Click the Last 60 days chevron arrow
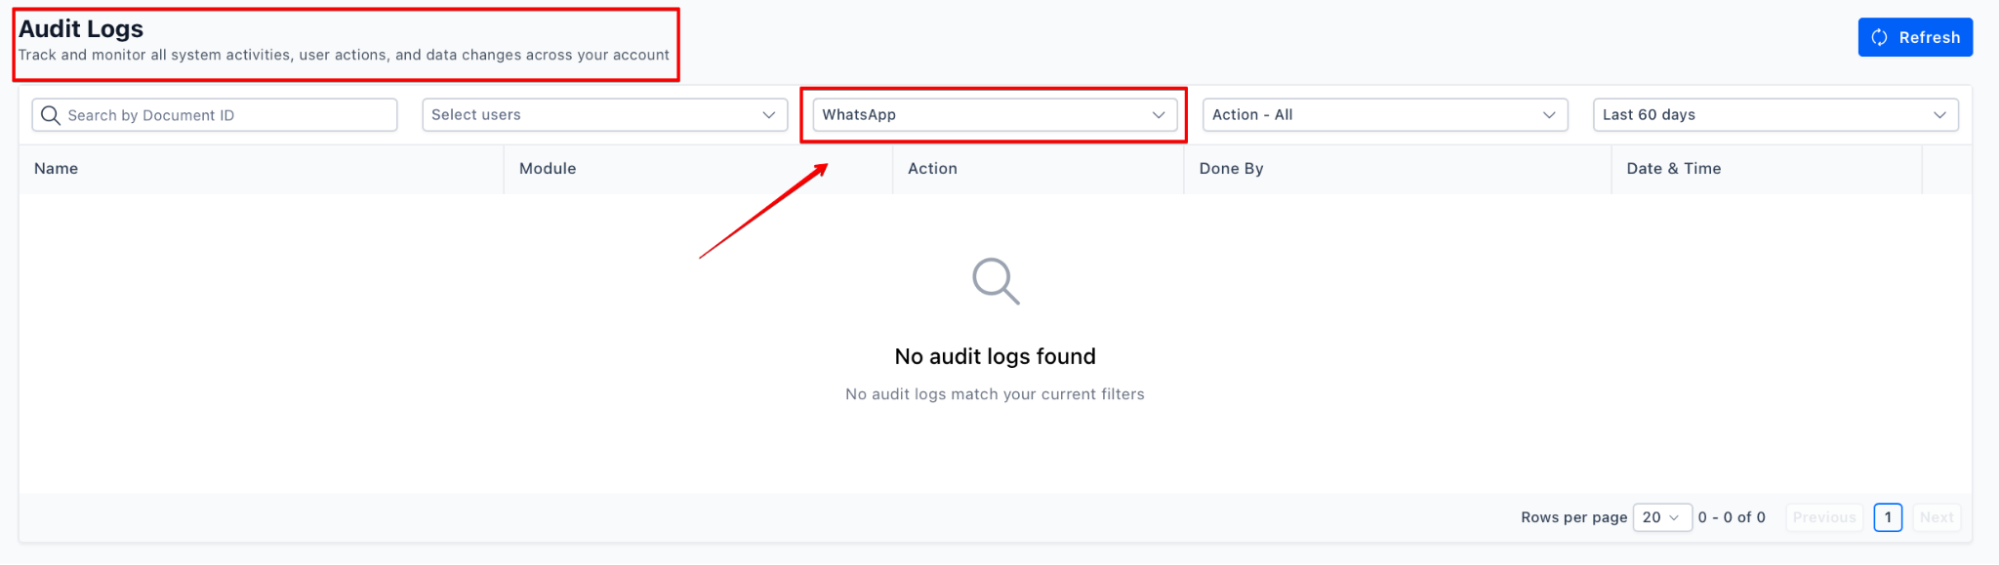The image size is (1999, 565). tap(1939, 115)
